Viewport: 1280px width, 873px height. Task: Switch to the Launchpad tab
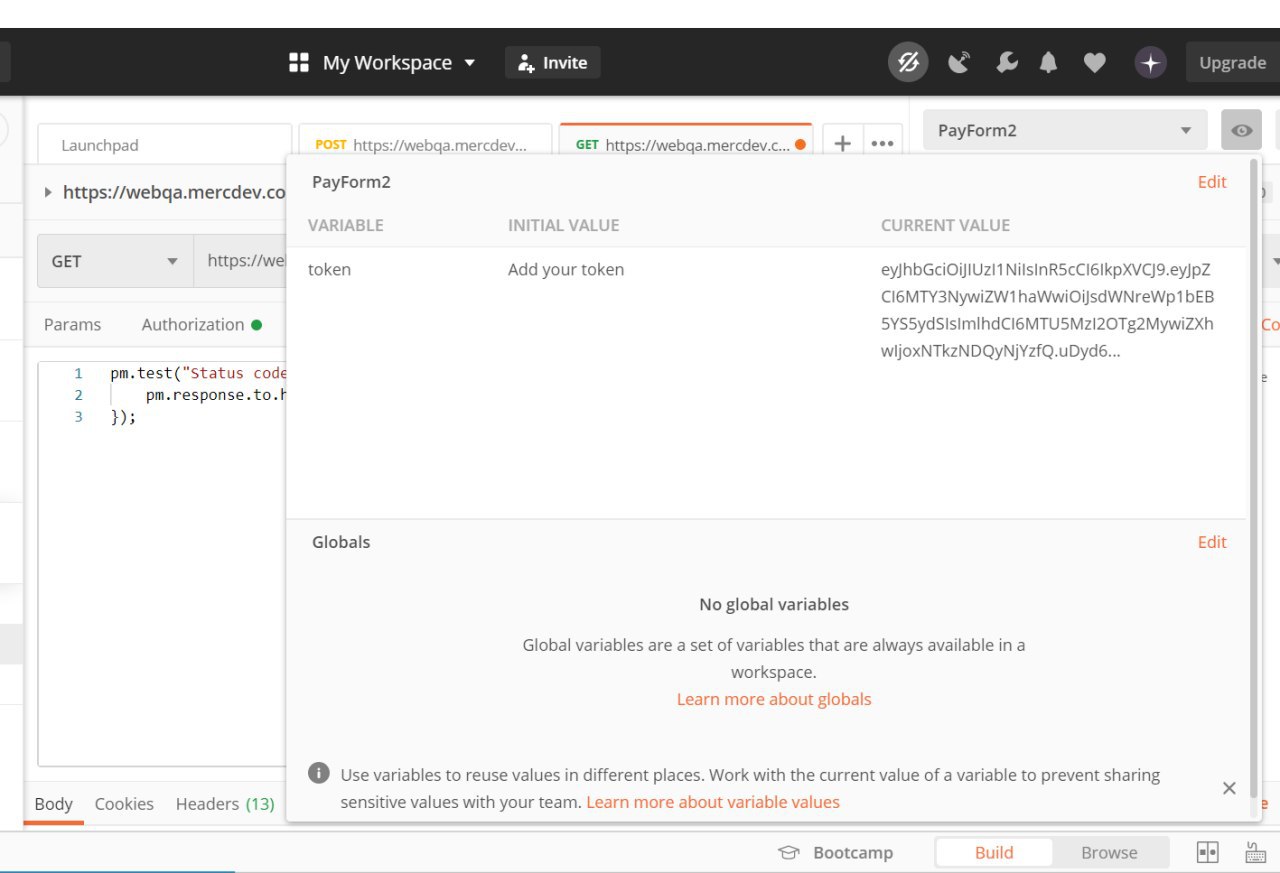pos(165,145)
